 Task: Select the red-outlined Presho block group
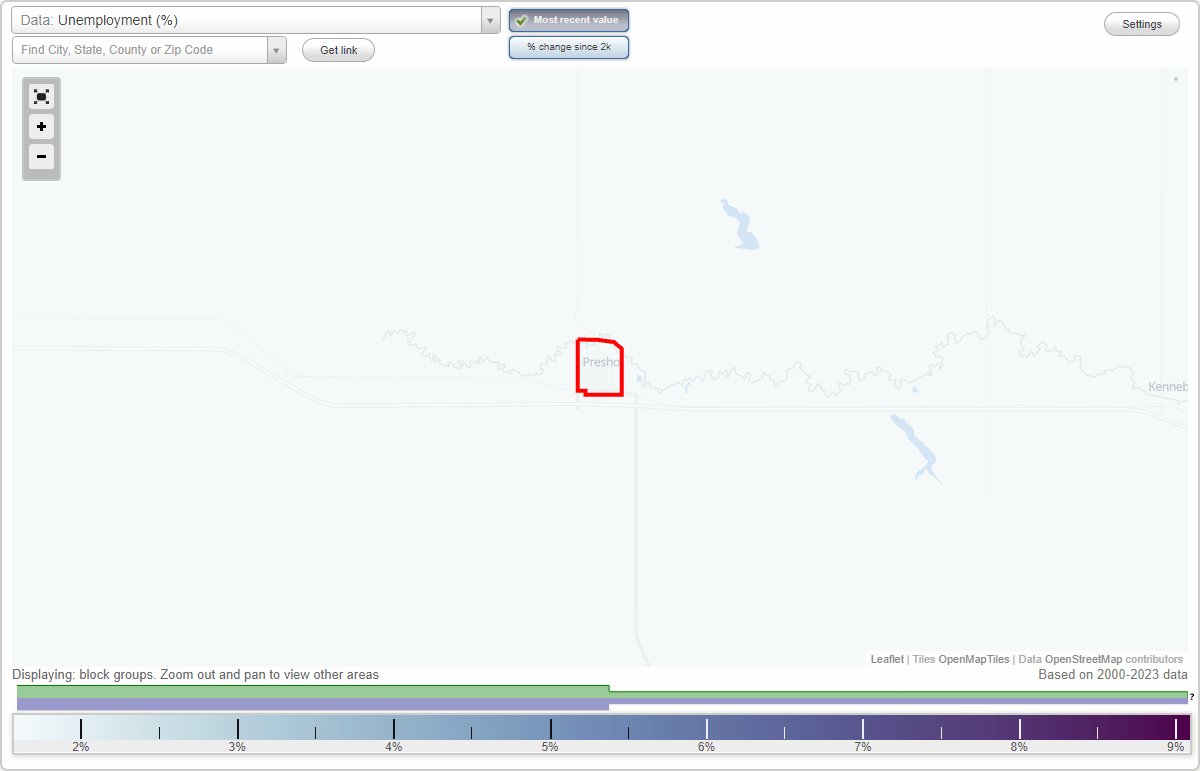tap(598, 367)
